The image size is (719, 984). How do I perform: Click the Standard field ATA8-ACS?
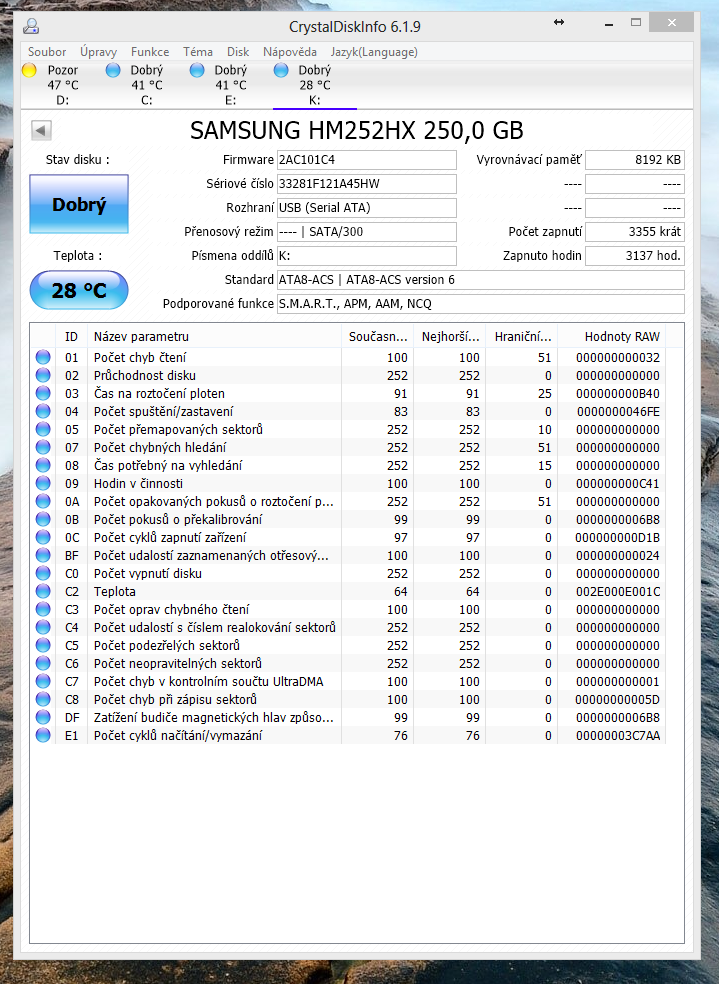pyautogui.click(x=481, y=279)
